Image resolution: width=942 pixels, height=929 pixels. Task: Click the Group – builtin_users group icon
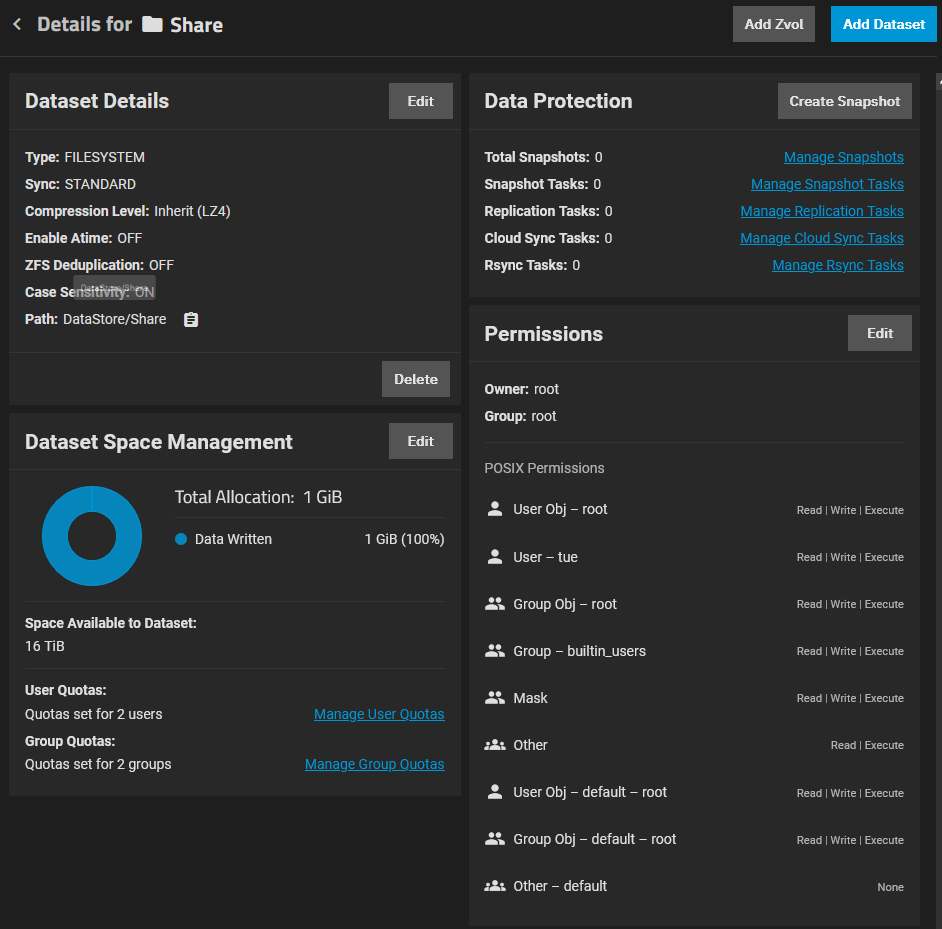coord(495,651)
